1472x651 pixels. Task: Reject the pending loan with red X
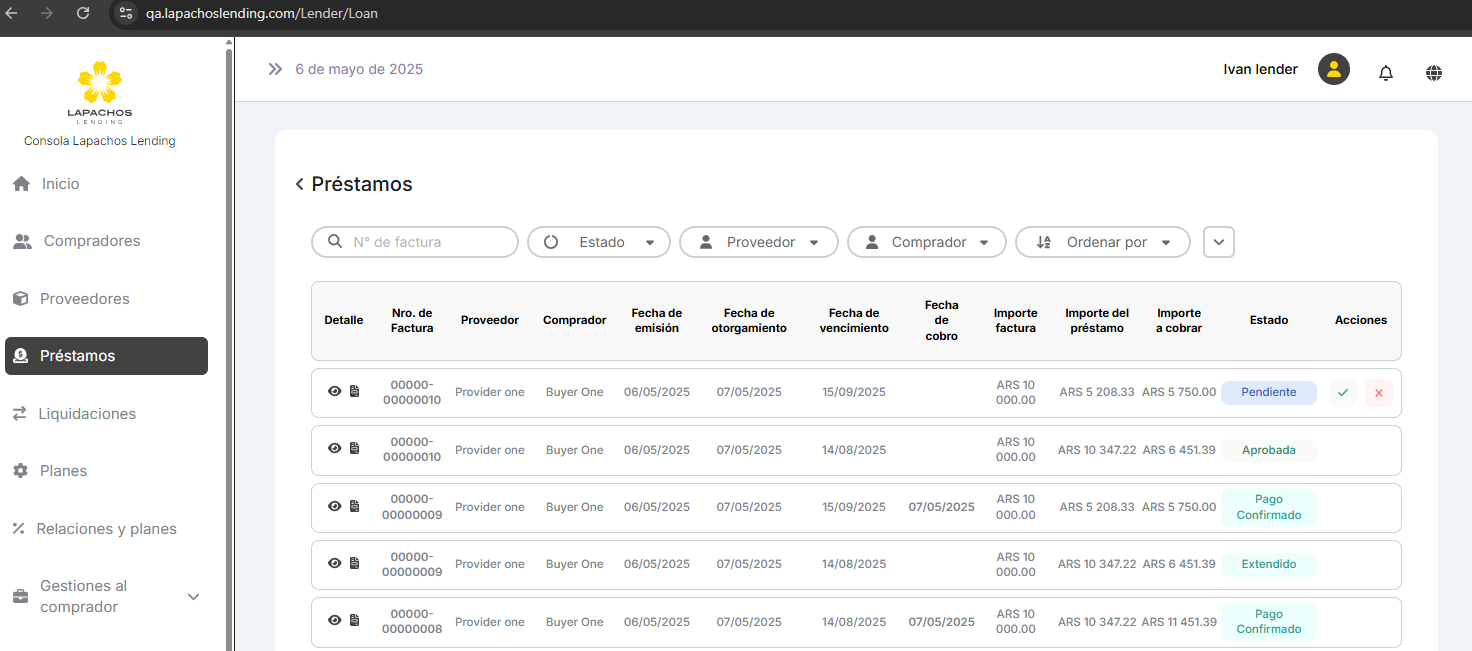pos(1378,393)
